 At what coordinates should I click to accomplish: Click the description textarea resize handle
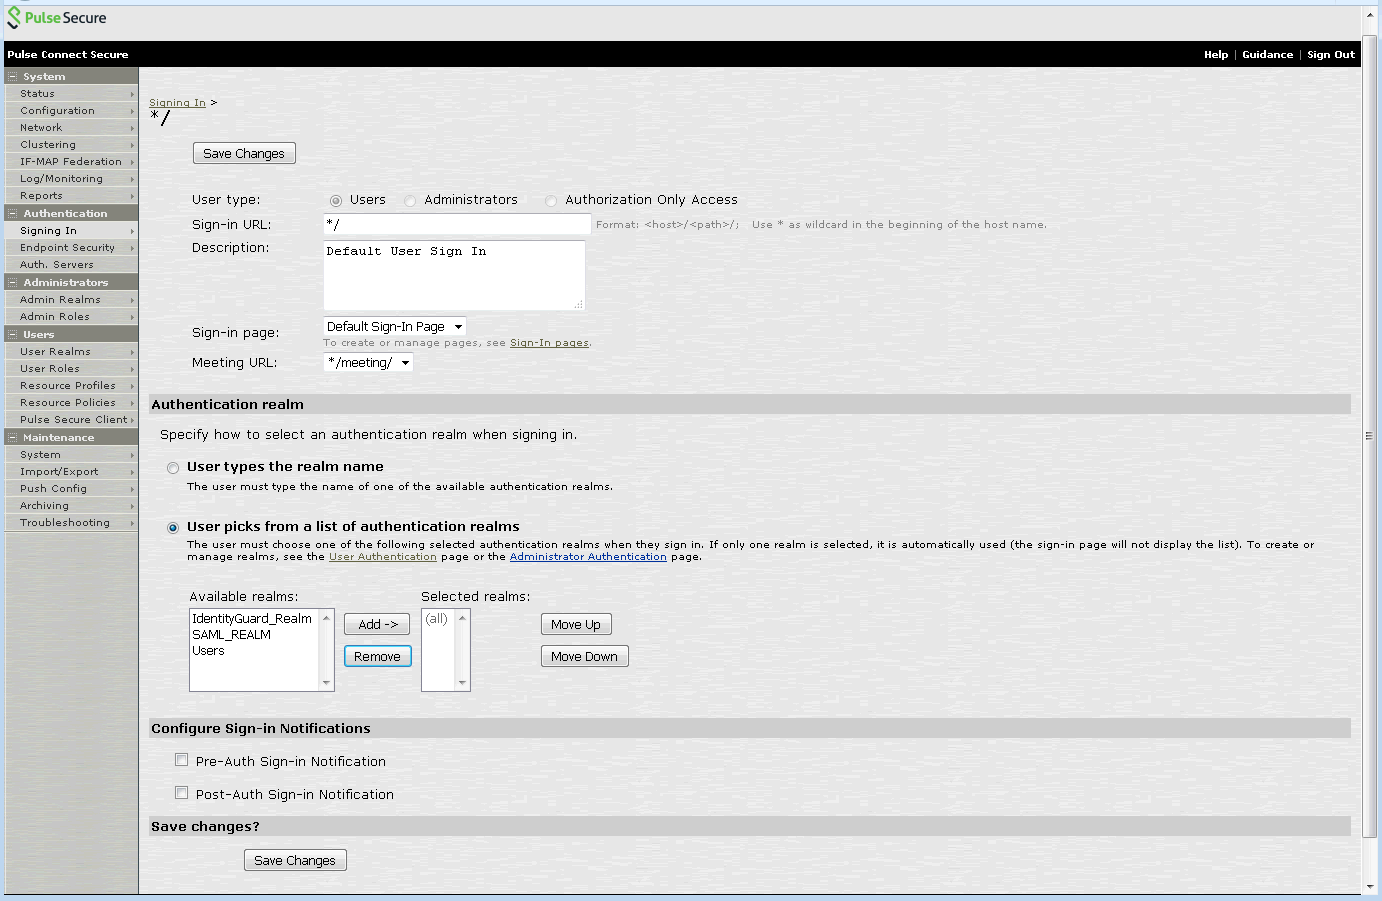click(578, 304)
